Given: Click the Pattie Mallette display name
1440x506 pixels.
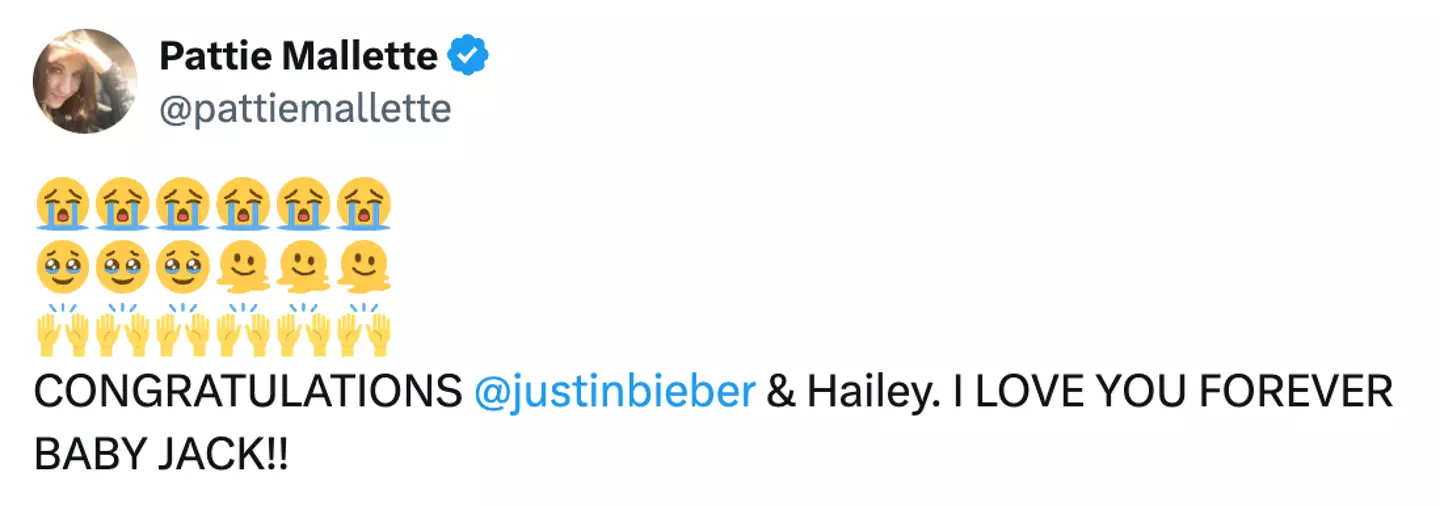Looking at the screenshot, I should click(298, 57).
